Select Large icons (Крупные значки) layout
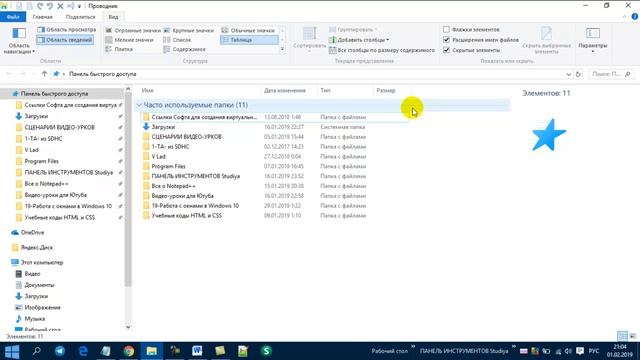 pos(189,31)
